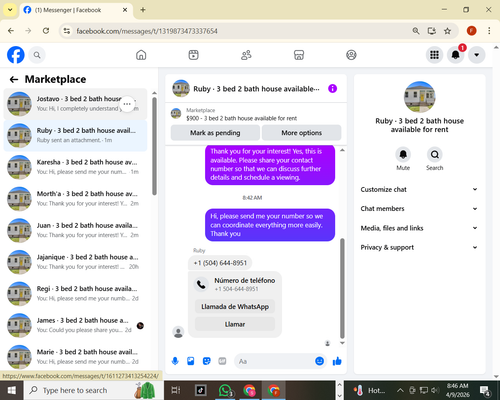Image resolution: width=500 pixels, height=400 pixels.
Task: Open the three-dot options on Jostavo chat
Action: [x=127, y=104]
